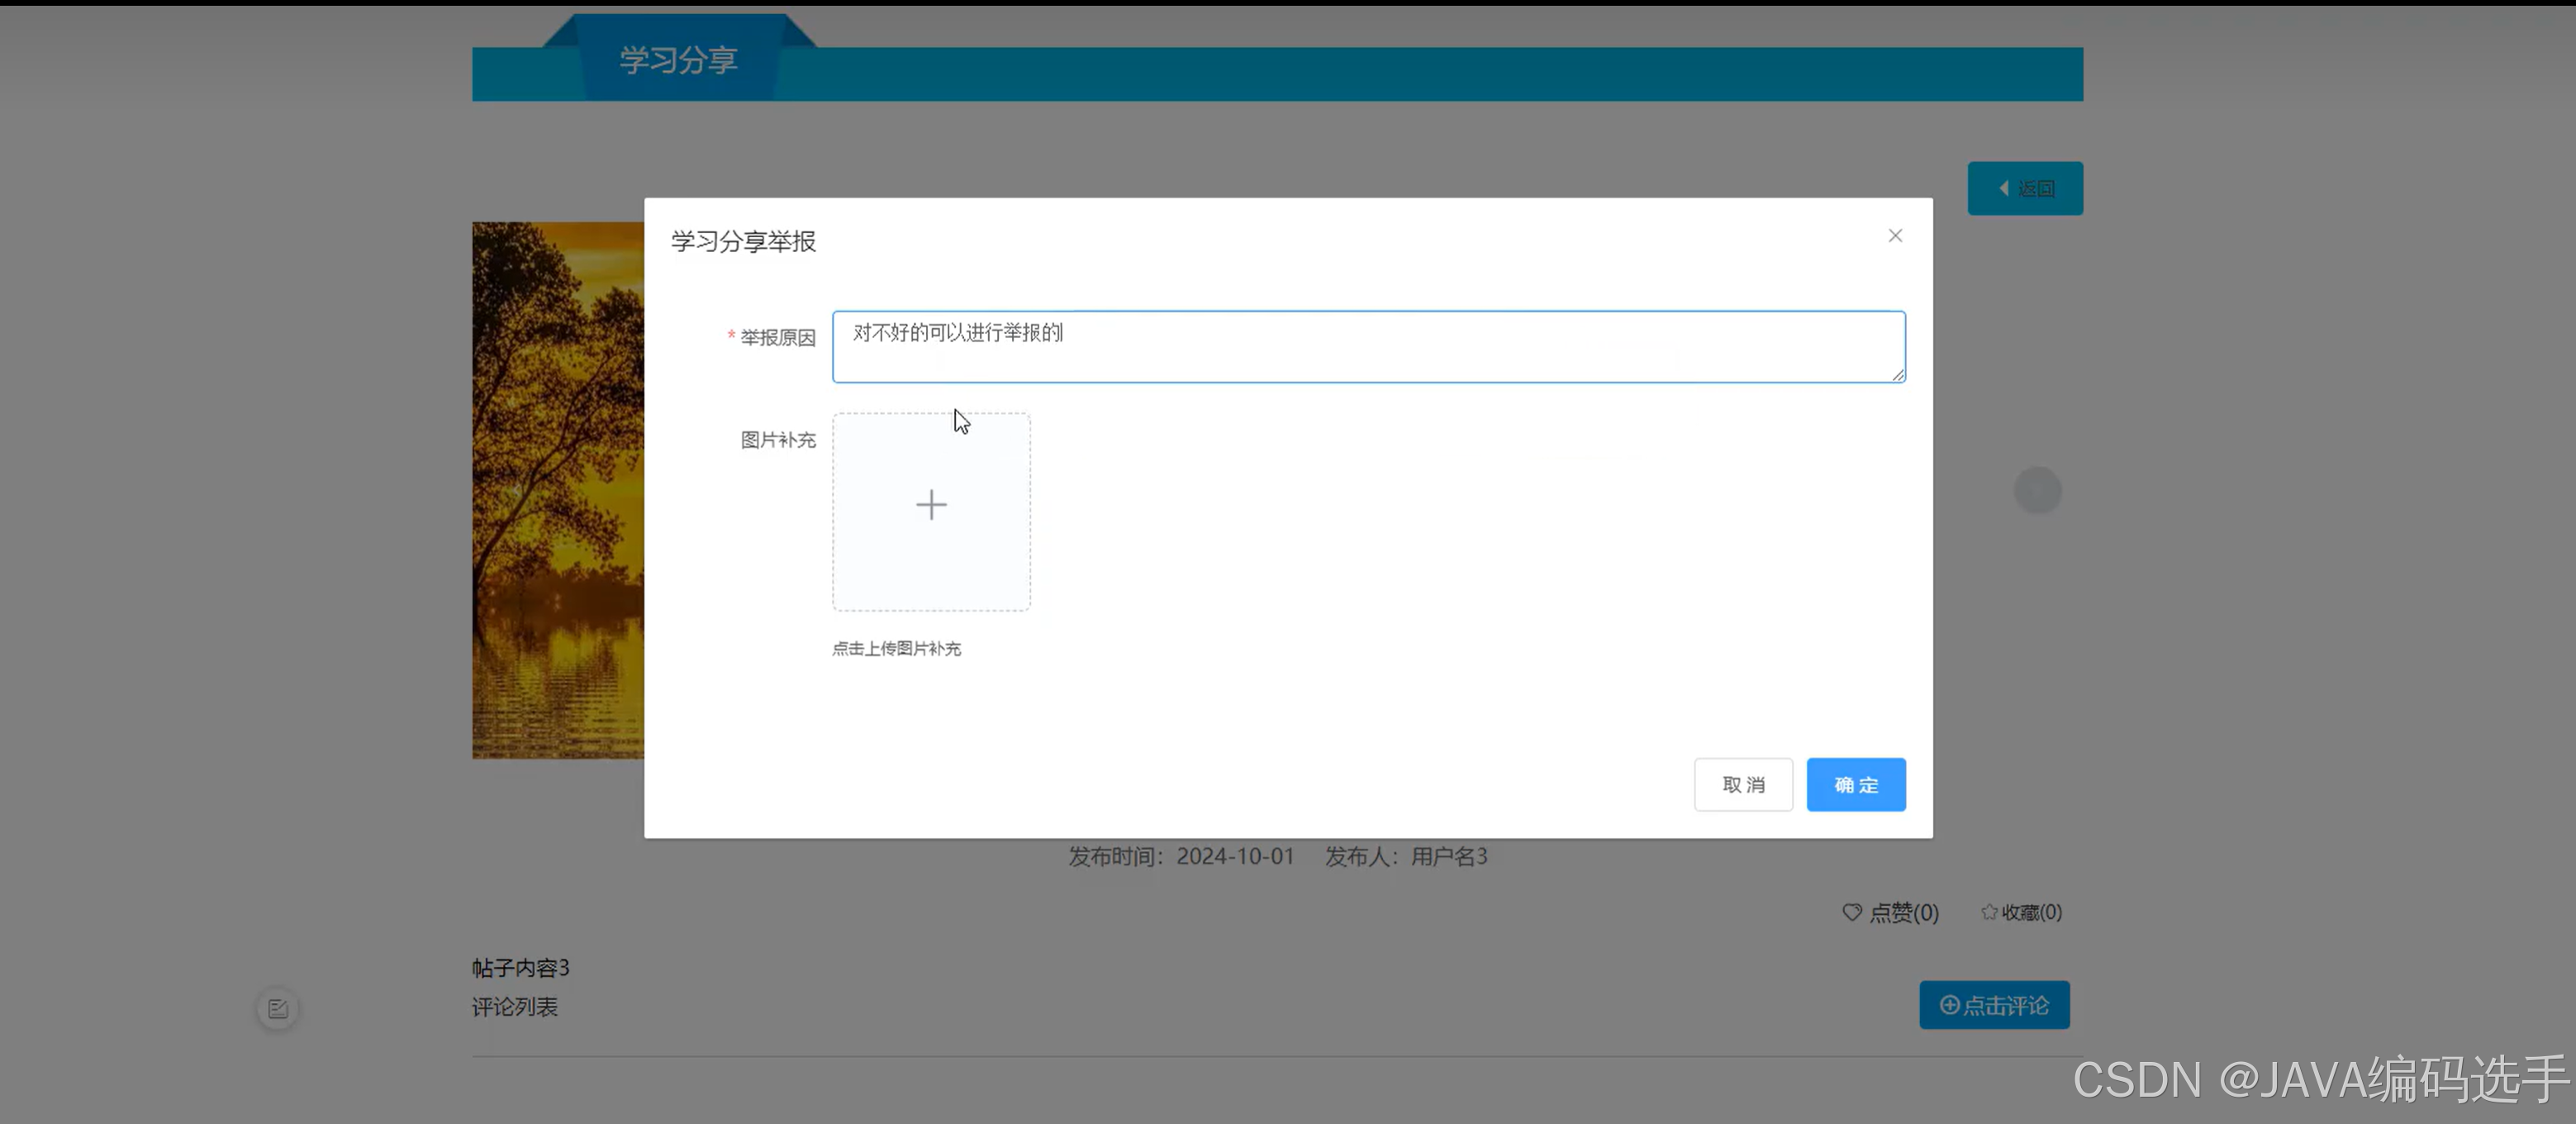Screen dimensions: 2576x1124
Task: Click the floating edit icon at left
Action: click(x=278, y=1009)
